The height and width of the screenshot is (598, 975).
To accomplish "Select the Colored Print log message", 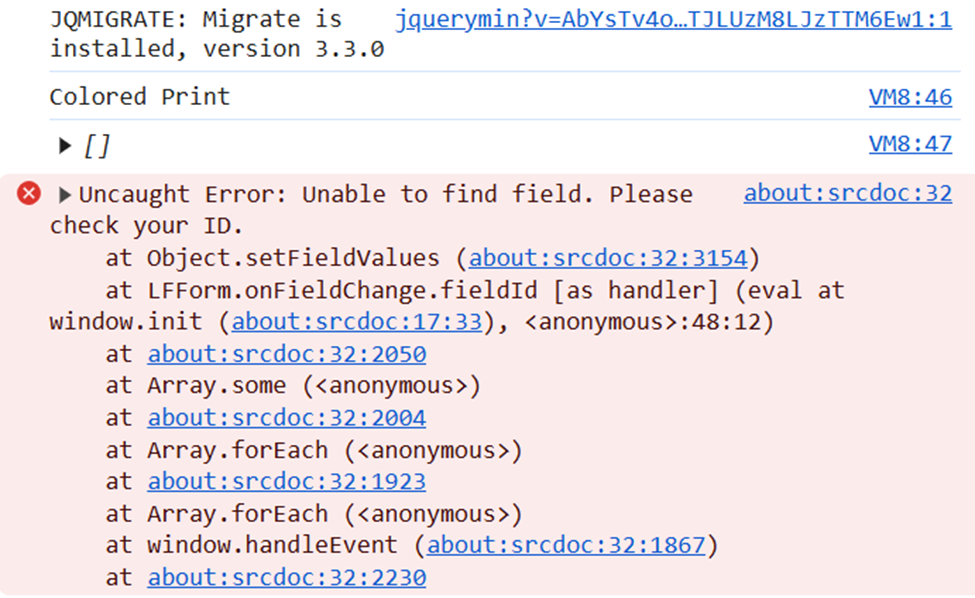I will click(140, 97).
